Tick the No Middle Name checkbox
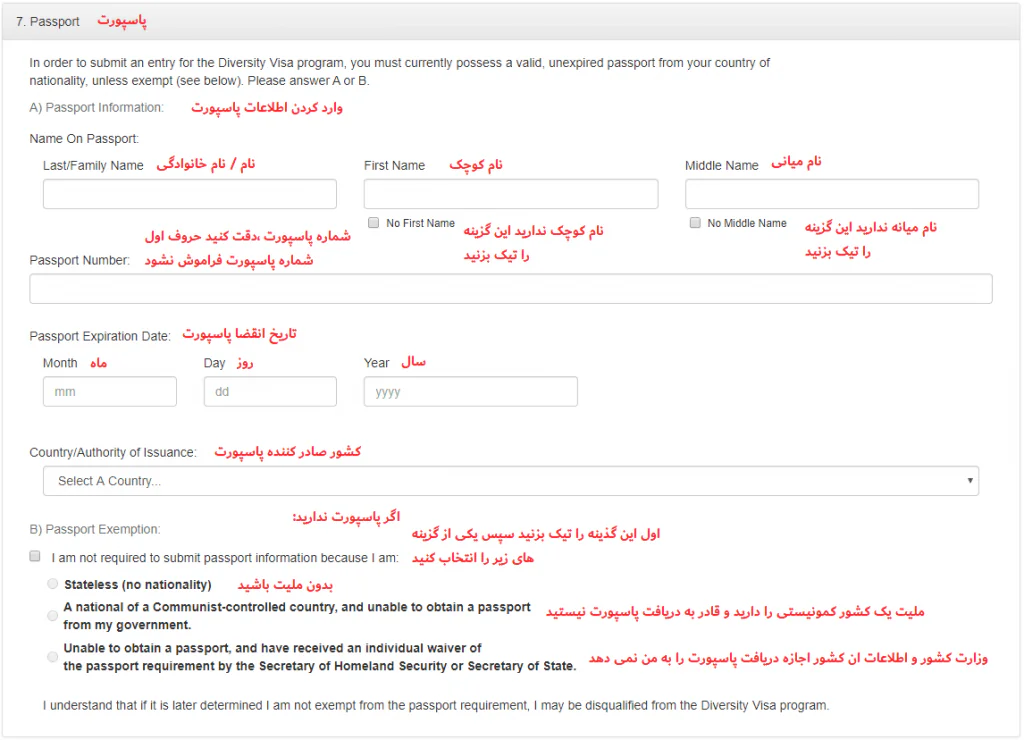 [x=695, y=223]
